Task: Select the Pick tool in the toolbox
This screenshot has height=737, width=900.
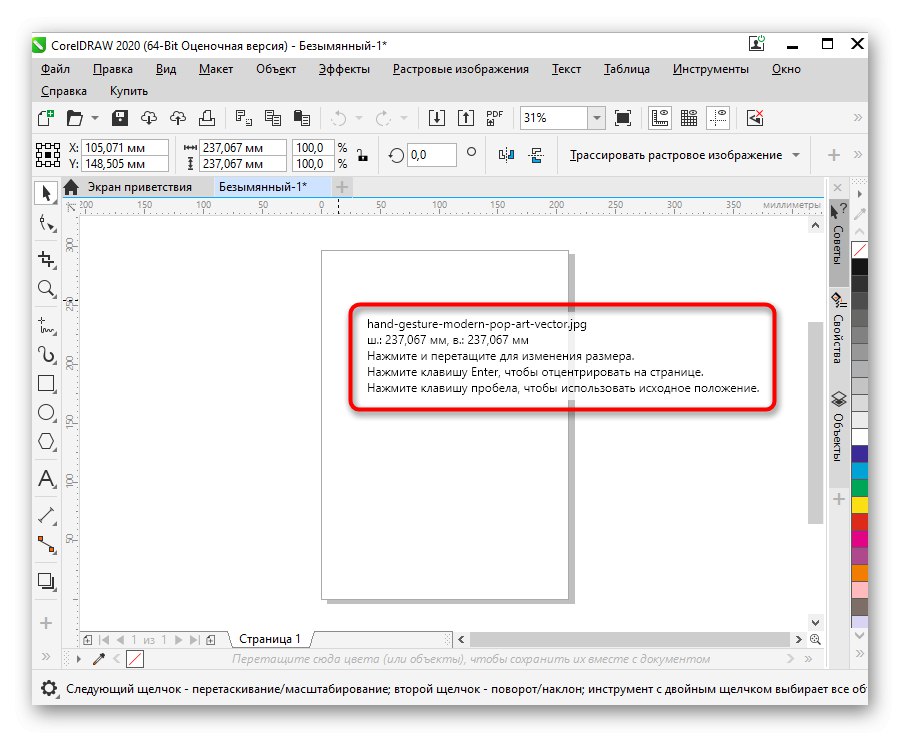Action: [x=45, y=190]
